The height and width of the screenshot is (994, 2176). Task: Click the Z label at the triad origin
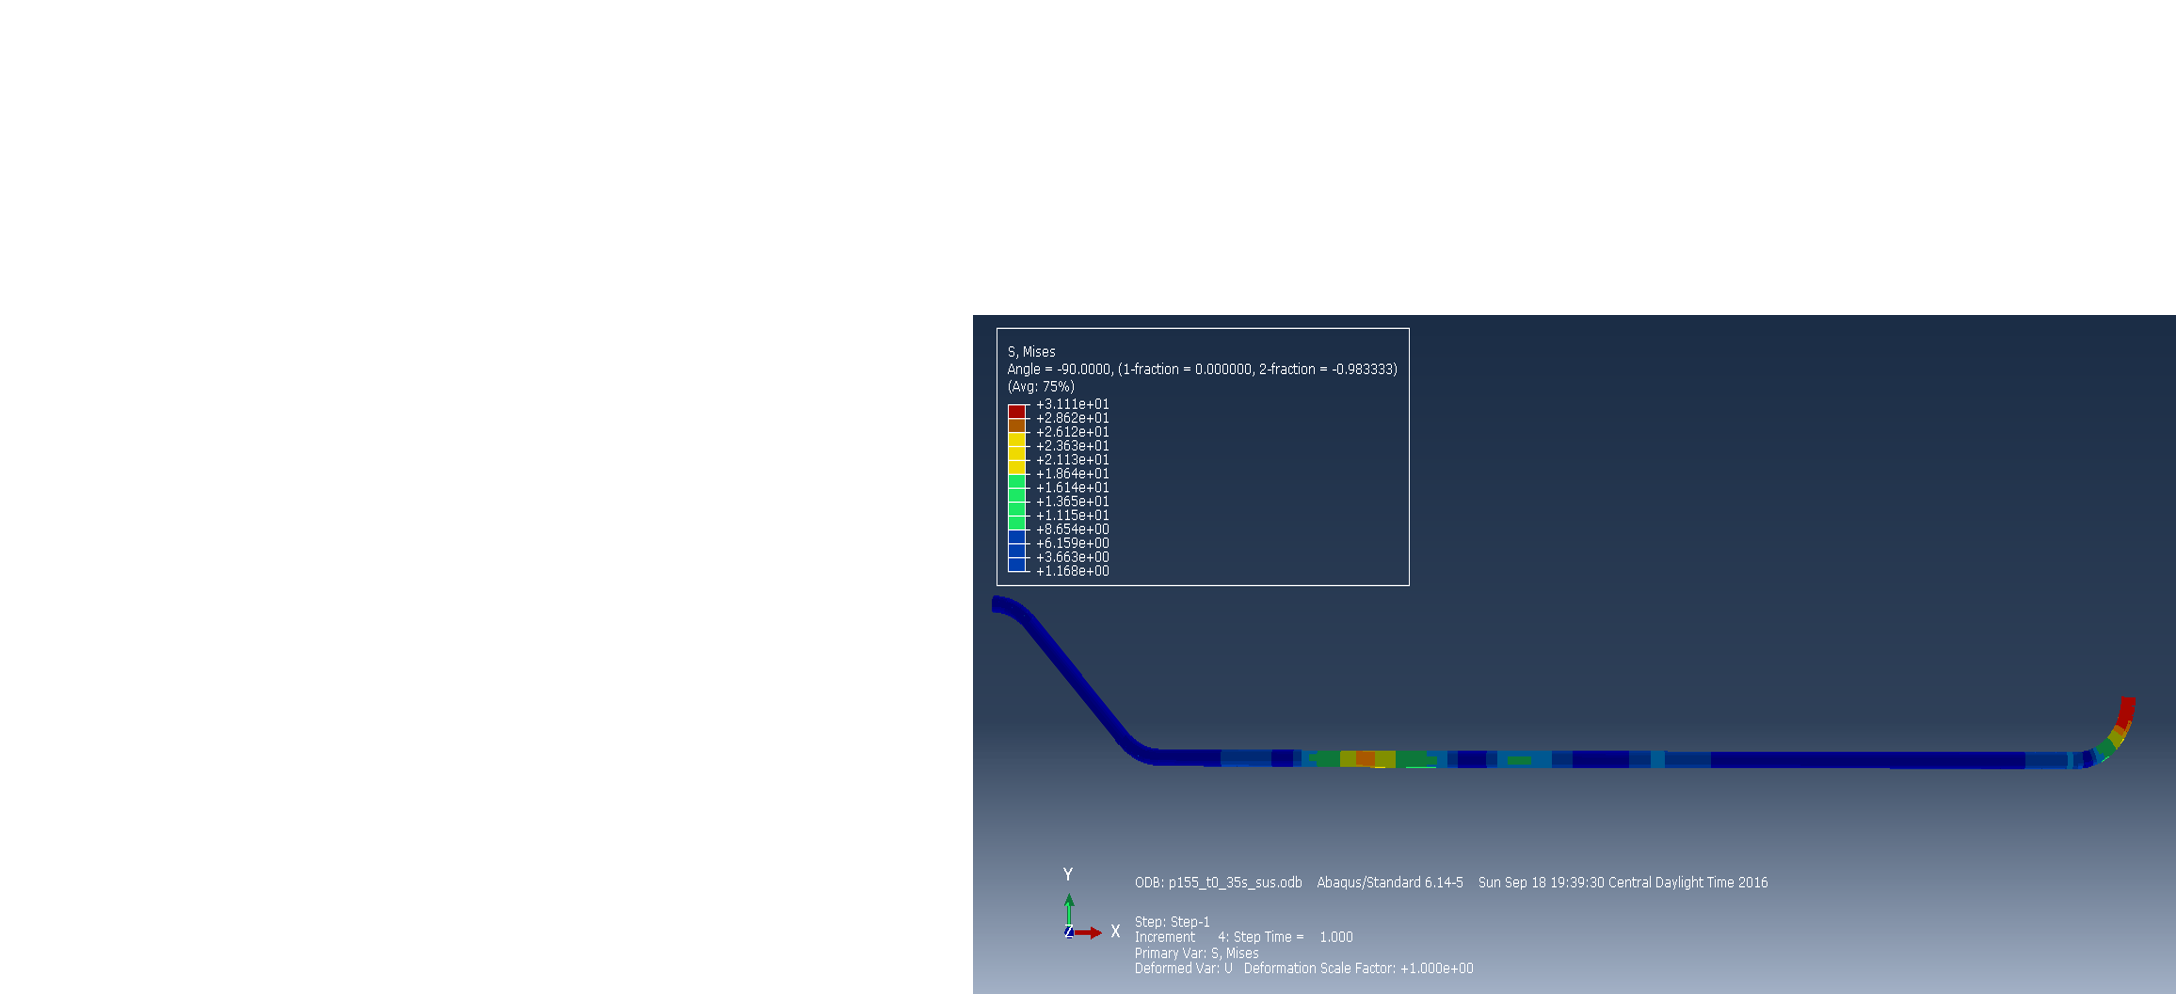click(1069, 932)
